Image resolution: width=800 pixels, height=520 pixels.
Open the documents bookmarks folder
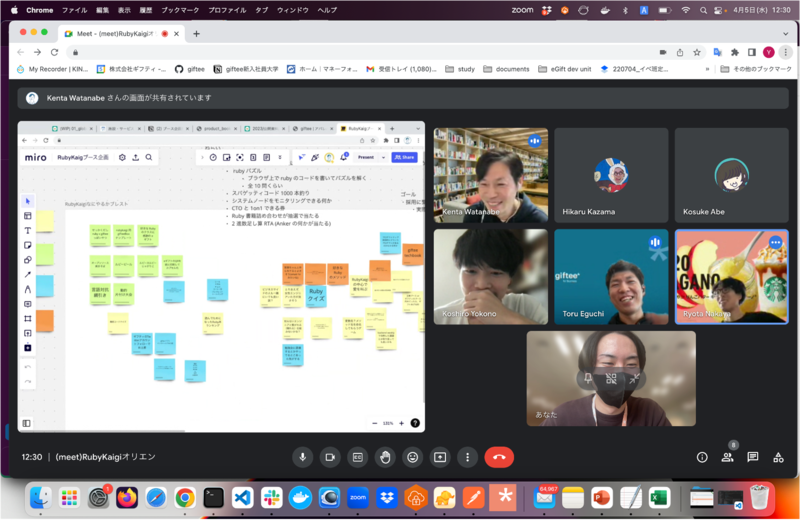pyautogui.click(x=506, y=69)
